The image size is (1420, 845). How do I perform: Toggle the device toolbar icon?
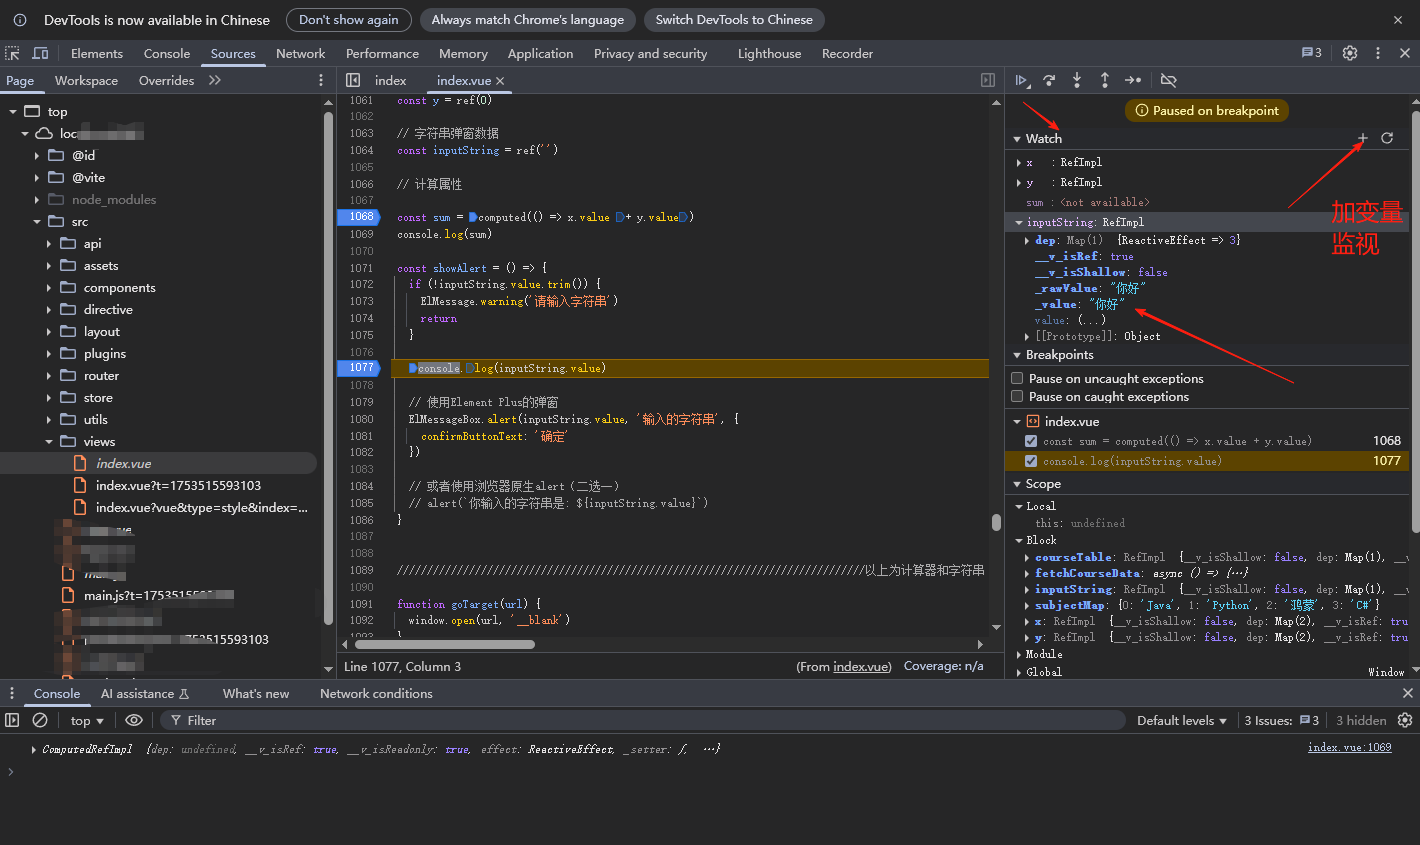(x=40, y=53)
